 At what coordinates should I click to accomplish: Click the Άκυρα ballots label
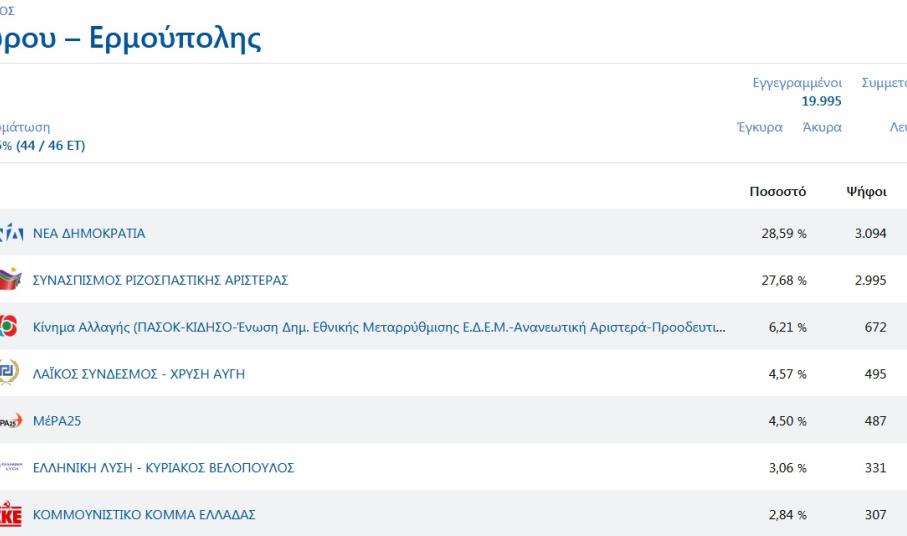click(821, 127)
